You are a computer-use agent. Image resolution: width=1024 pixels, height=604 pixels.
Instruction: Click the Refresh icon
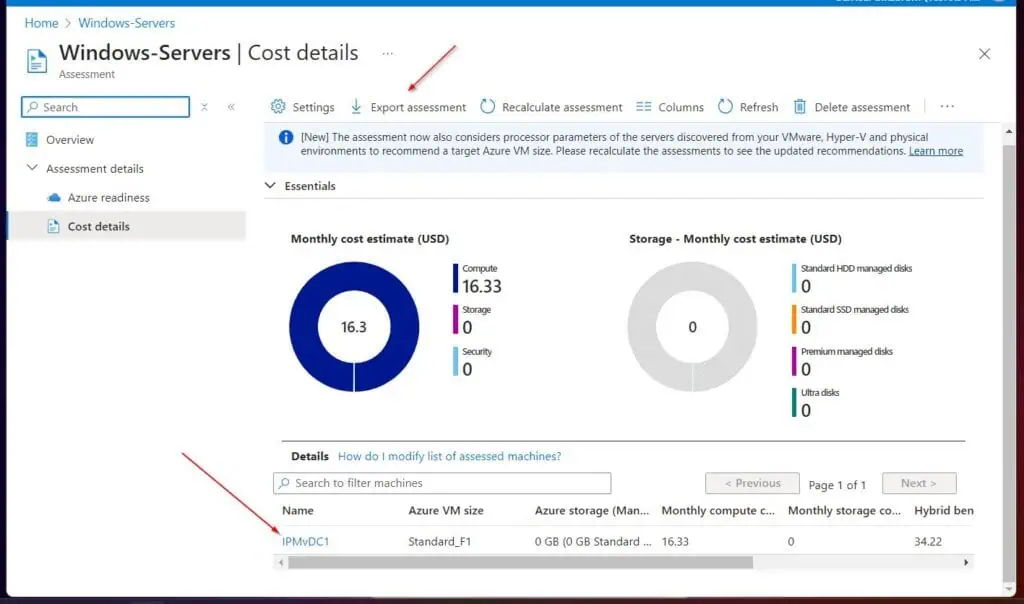(726, 106)
